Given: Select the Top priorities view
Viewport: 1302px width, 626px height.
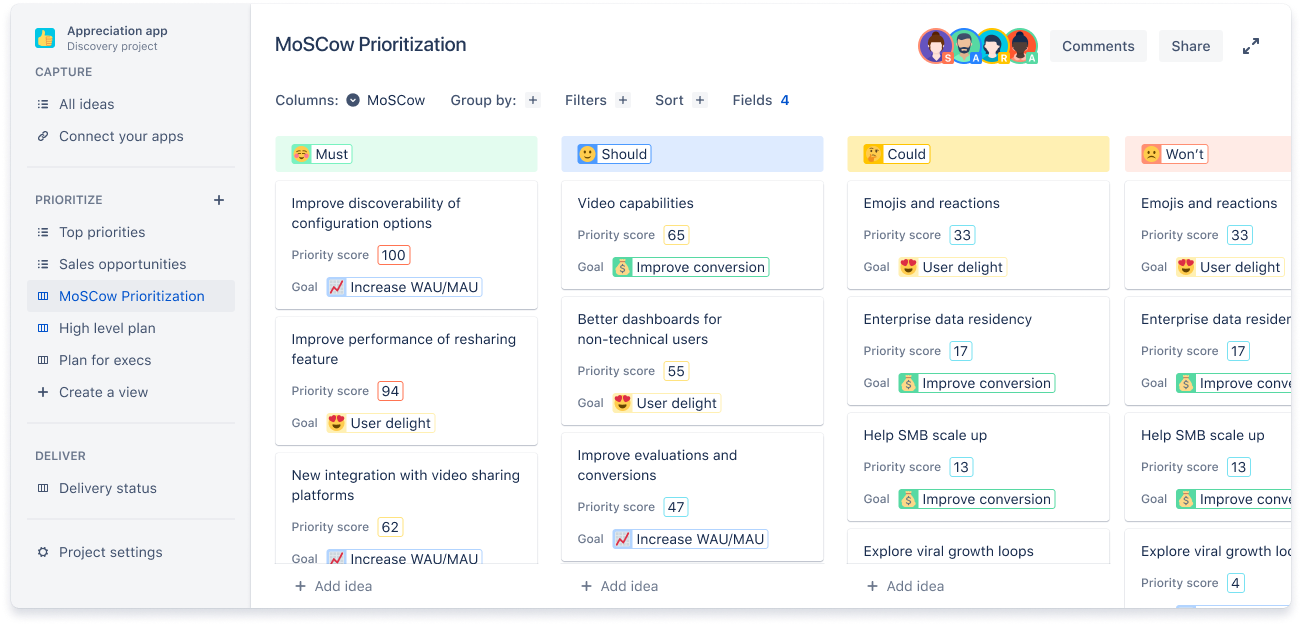Looking at the screenshot, I should pyautogui.click(x=101, y=232).
